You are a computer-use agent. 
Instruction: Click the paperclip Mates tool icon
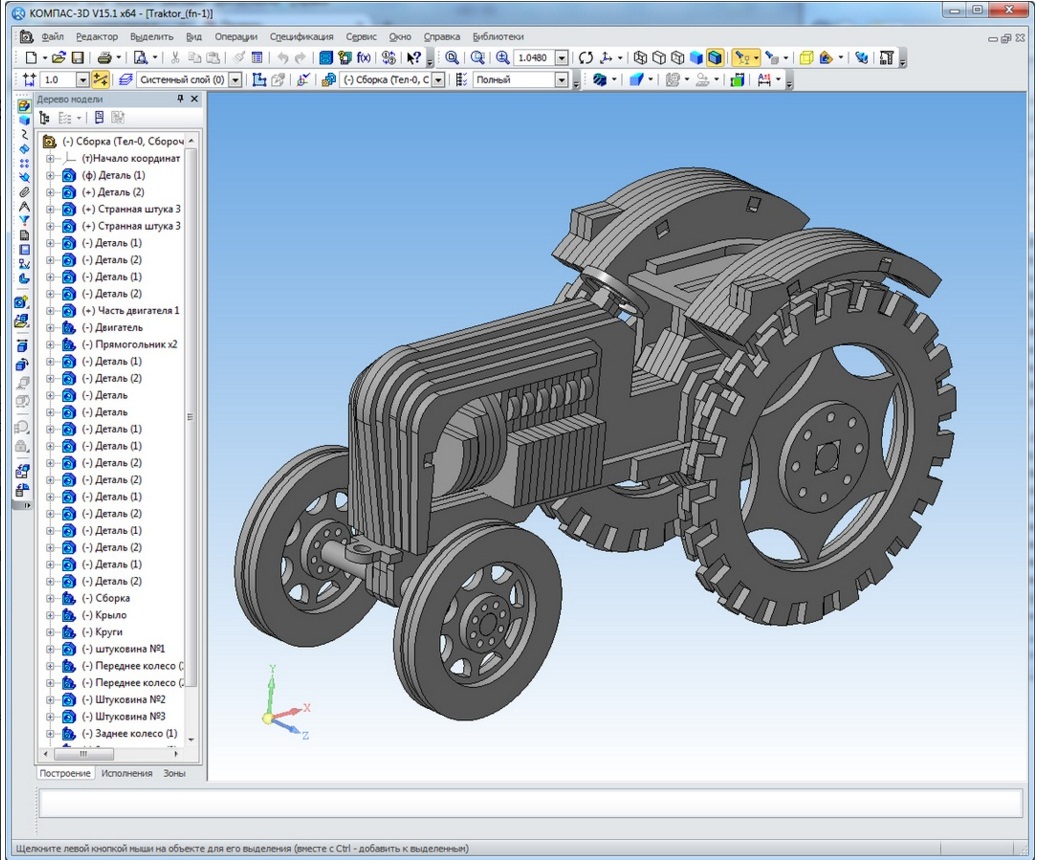coord(24,192)
